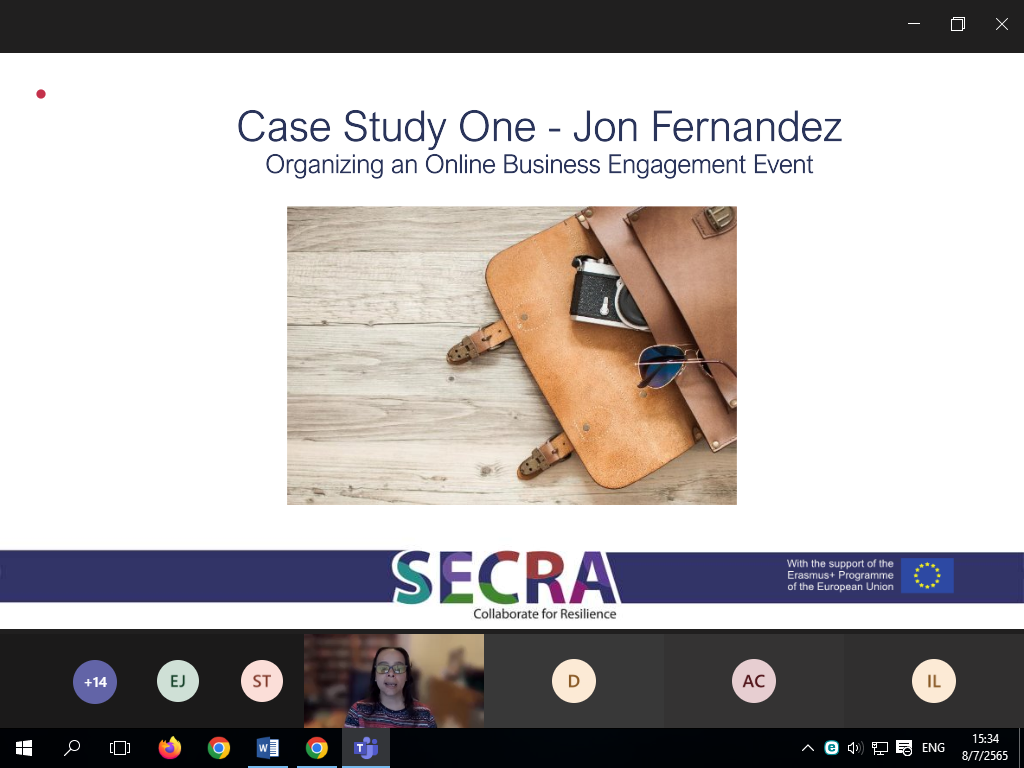Select participant tile D
1024x768 pixels.
click(574, 680)
